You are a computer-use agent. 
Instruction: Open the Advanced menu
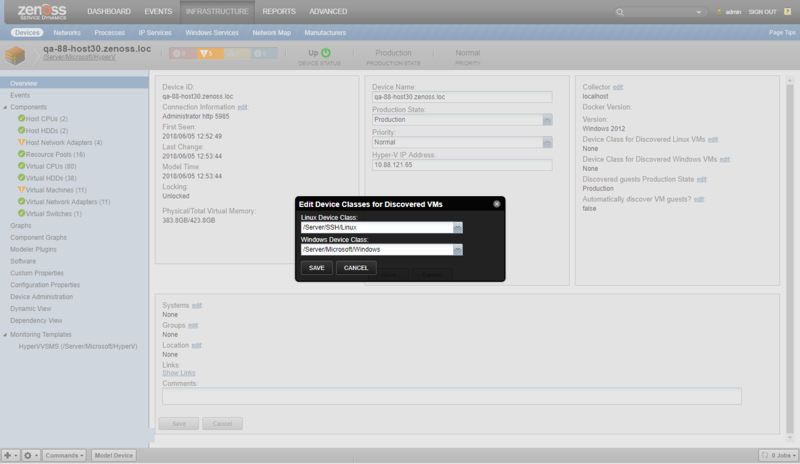point(328,11)
